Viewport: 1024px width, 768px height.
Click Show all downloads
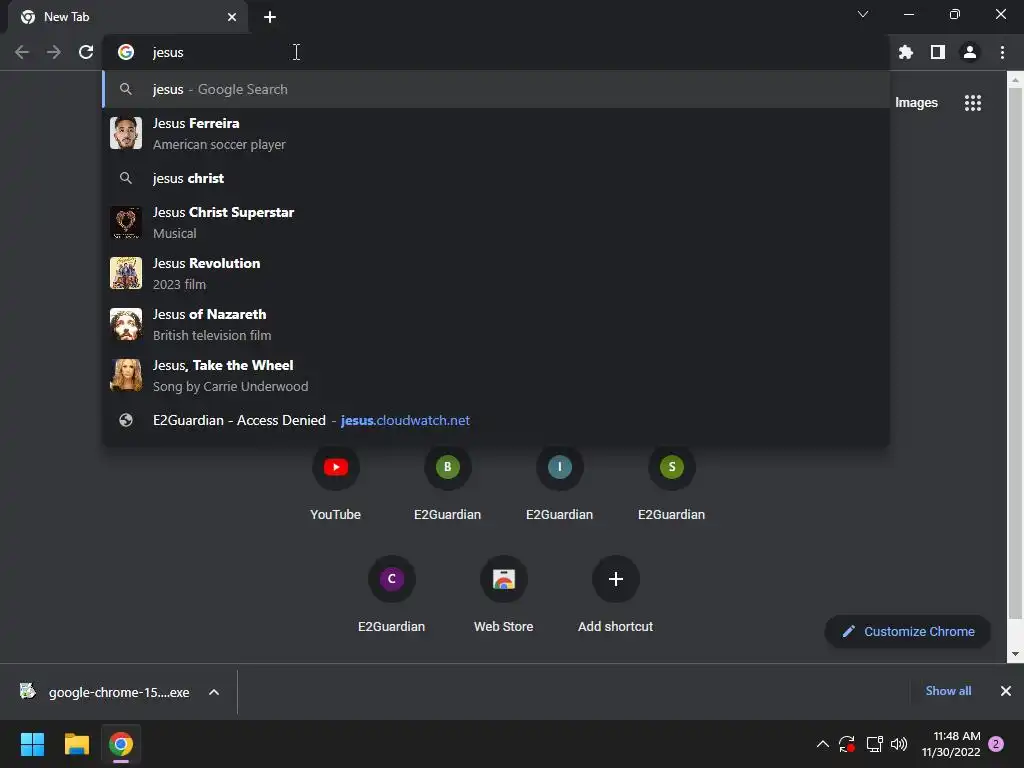(948, 691)
